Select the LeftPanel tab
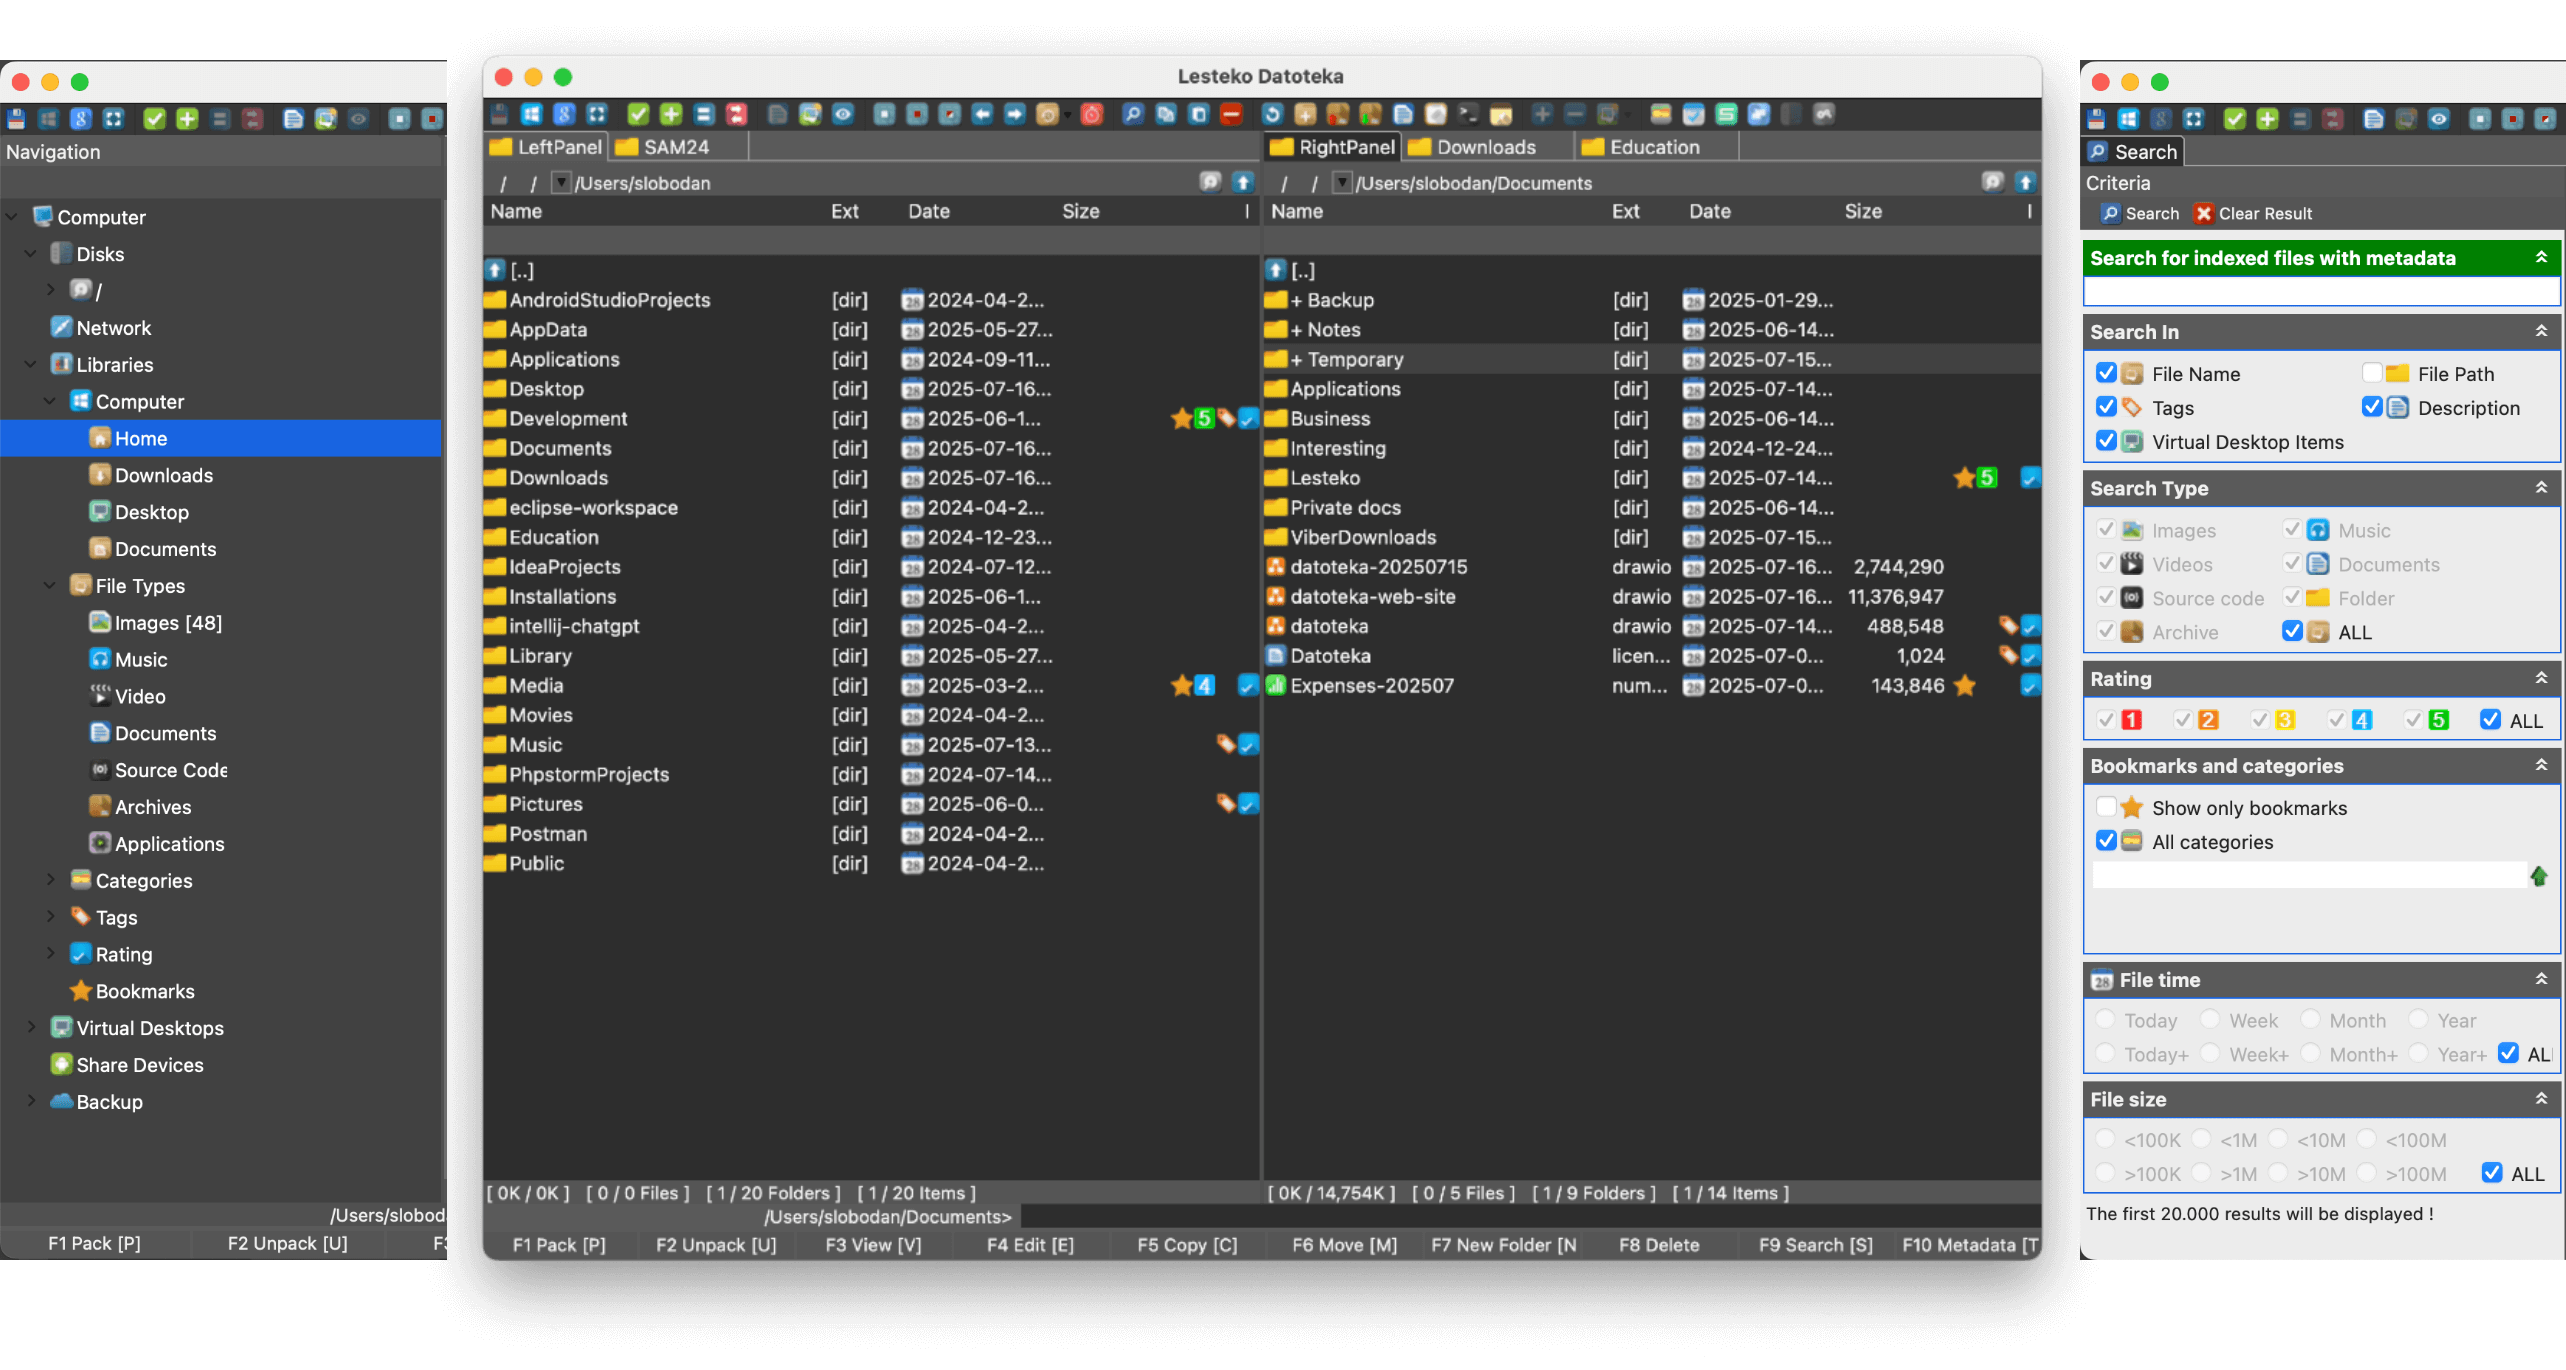 pyautogui.click(x=546, y=147)
